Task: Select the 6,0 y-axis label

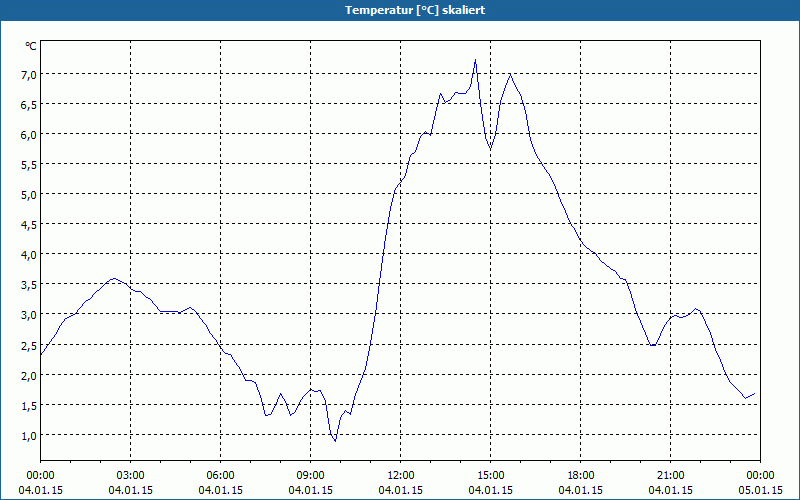Action: tap(30, 135)
